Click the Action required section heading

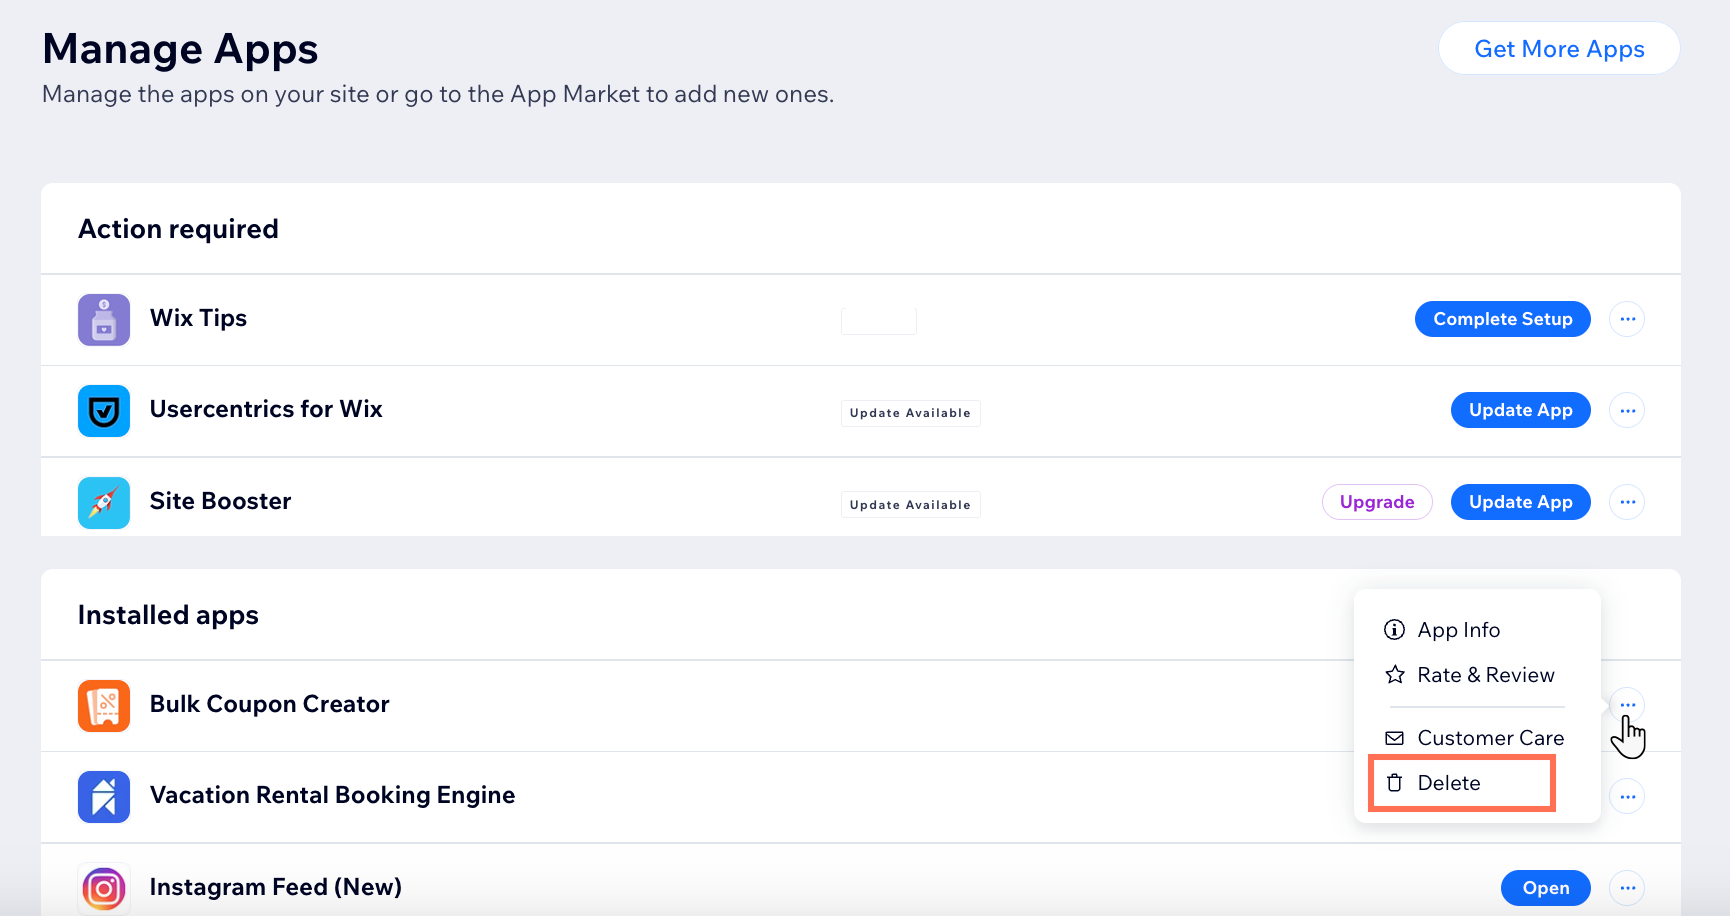tap(178, 229)
